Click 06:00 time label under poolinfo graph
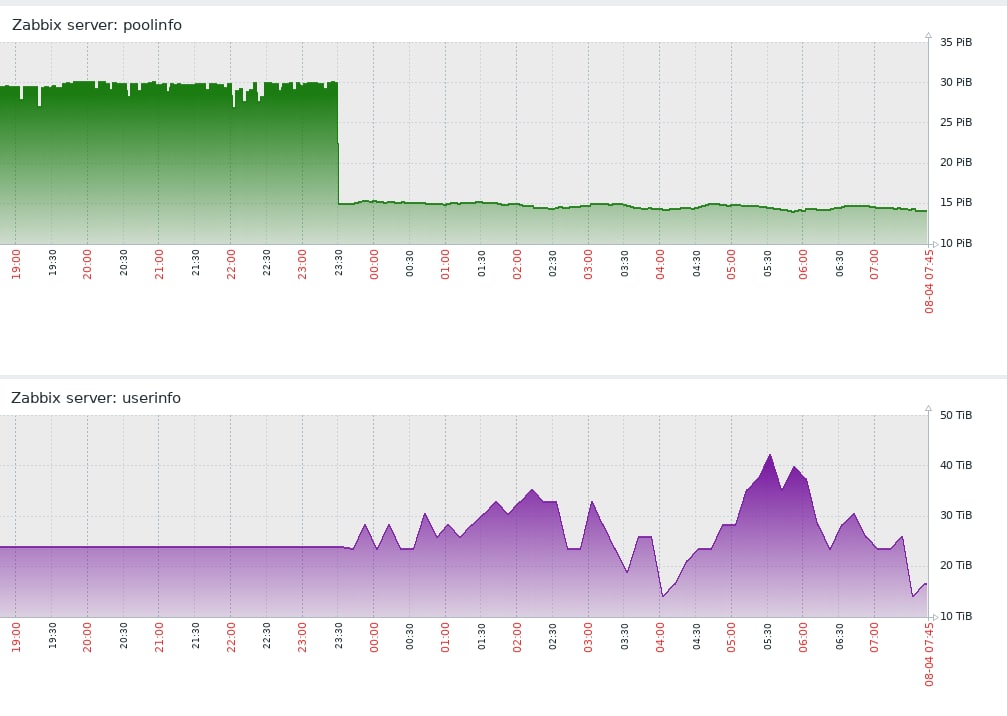This screenshot has width=1007, height=716. click(803, 265)
